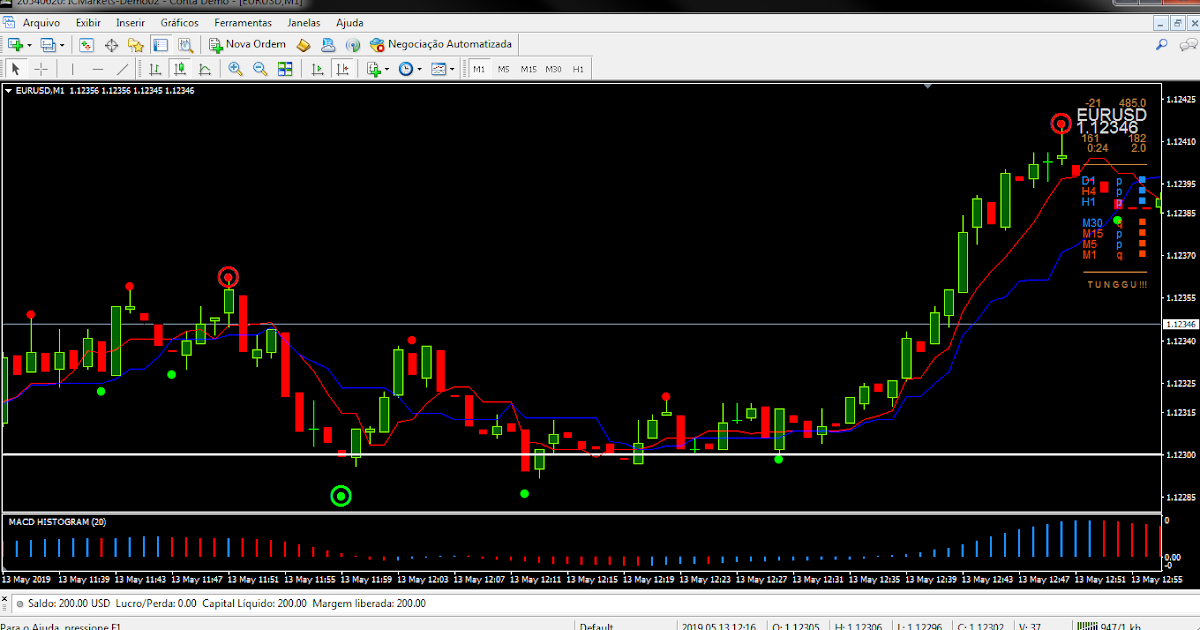Click Nova Ordem button

point(247,45)
